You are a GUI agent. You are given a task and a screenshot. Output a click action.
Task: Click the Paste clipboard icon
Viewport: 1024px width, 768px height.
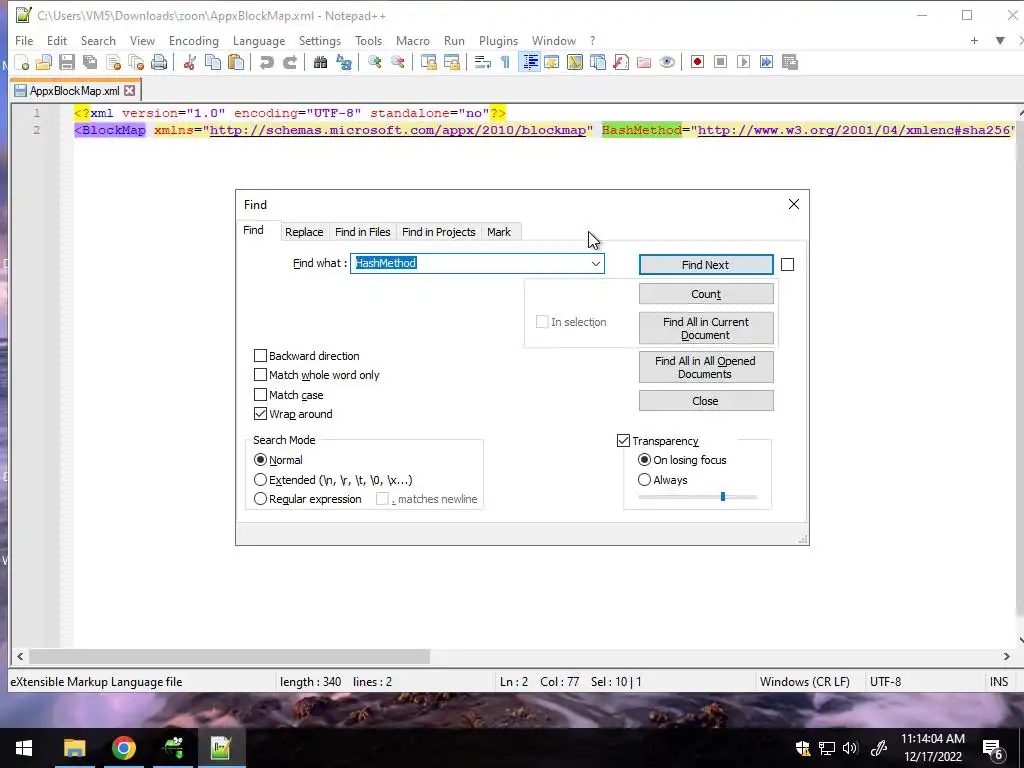pos(236,62)
